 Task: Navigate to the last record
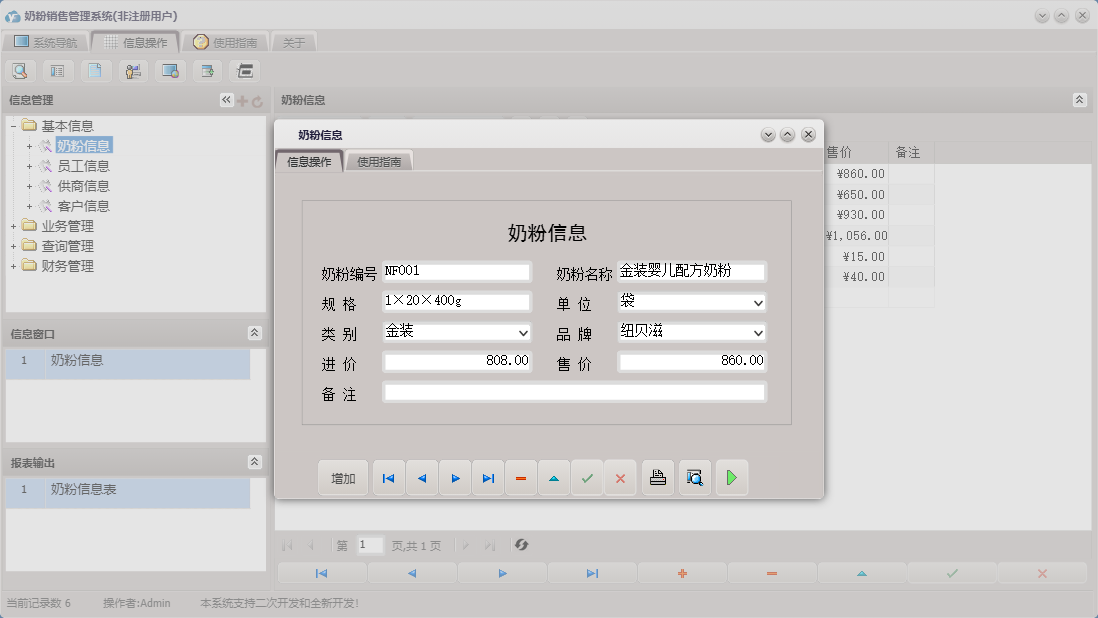coord(488,477)
